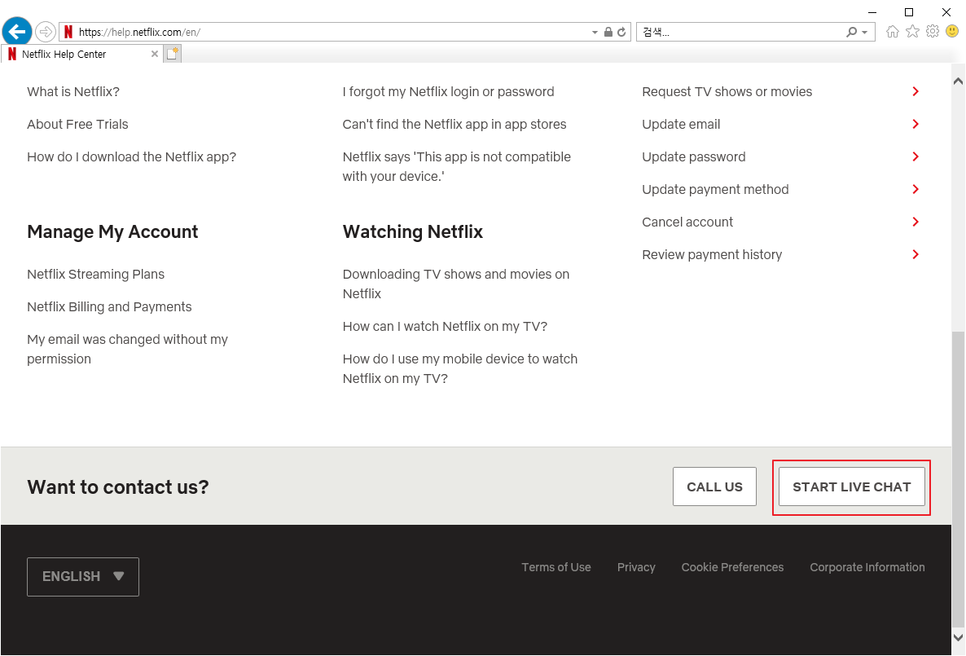Click the Want to contact us? heading

click(118, 487)
